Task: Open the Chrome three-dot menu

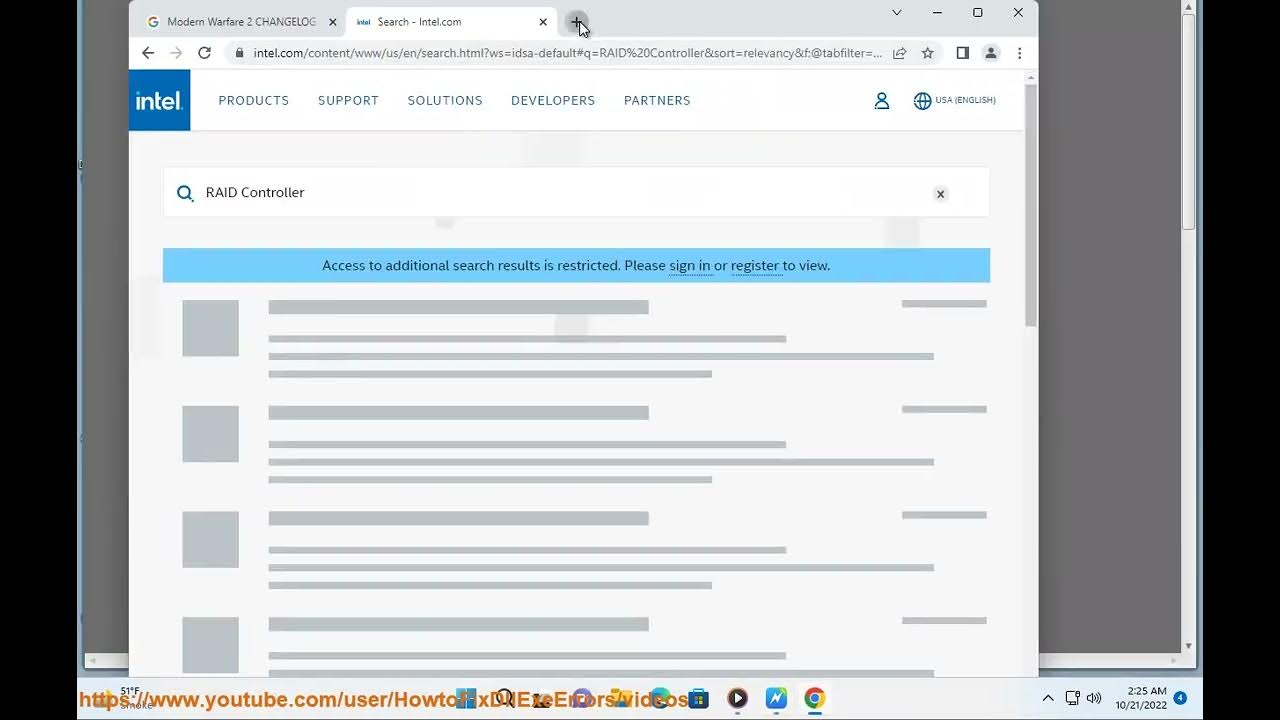Action: click(x=1019, y=53)
